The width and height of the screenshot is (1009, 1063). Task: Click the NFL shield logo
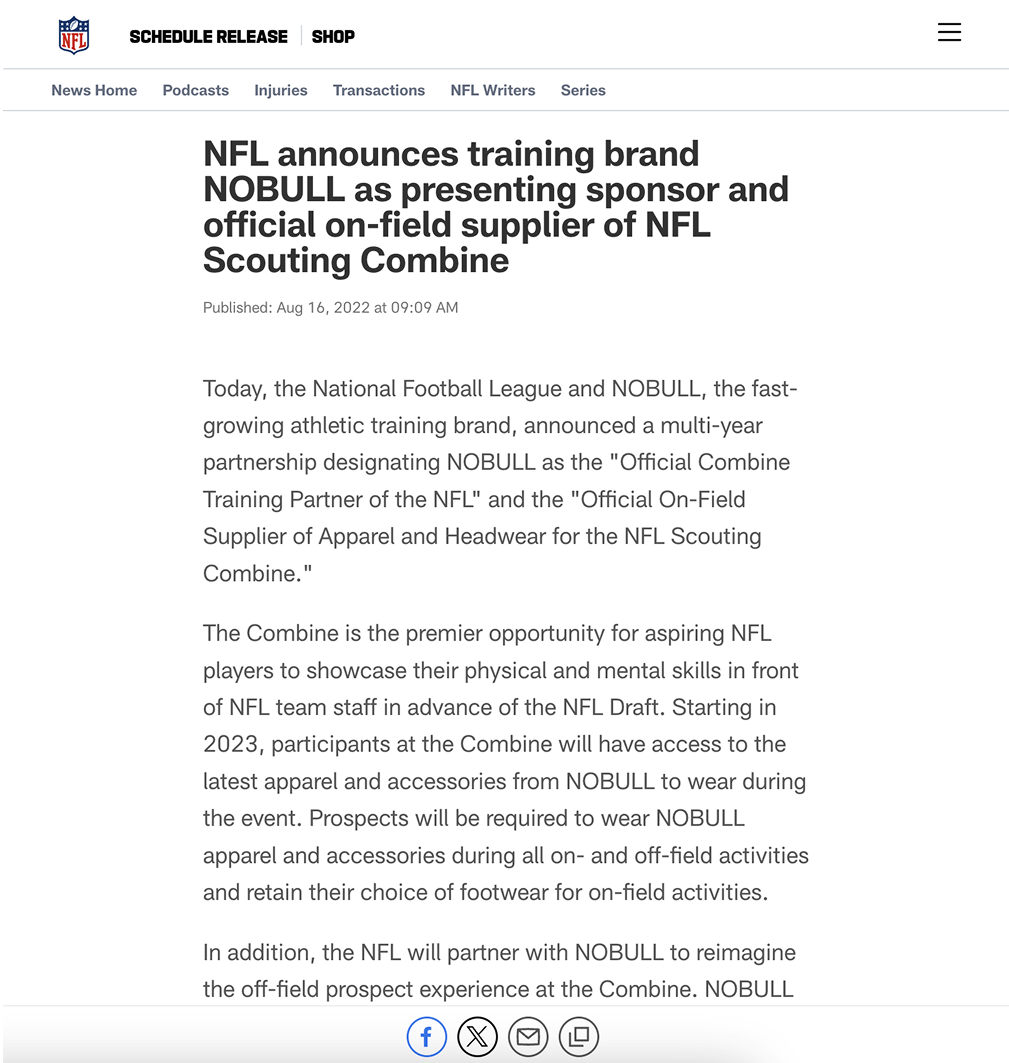74,36
